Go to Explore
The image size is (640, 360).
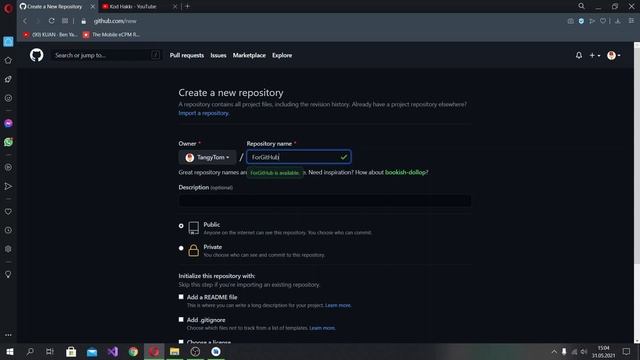click(282, 55)
